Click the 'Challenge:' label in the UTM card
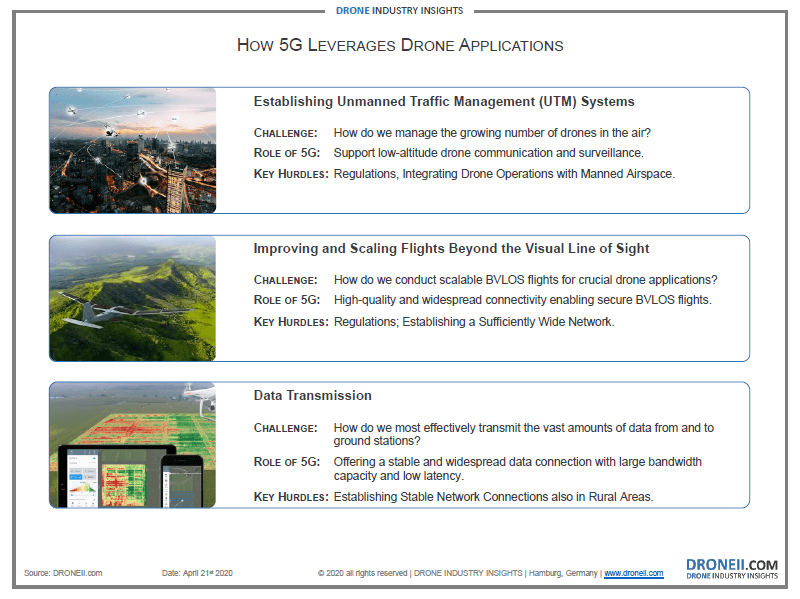Image resolution: width=800 pixels, height=599 pixels. tap(285, 133)
